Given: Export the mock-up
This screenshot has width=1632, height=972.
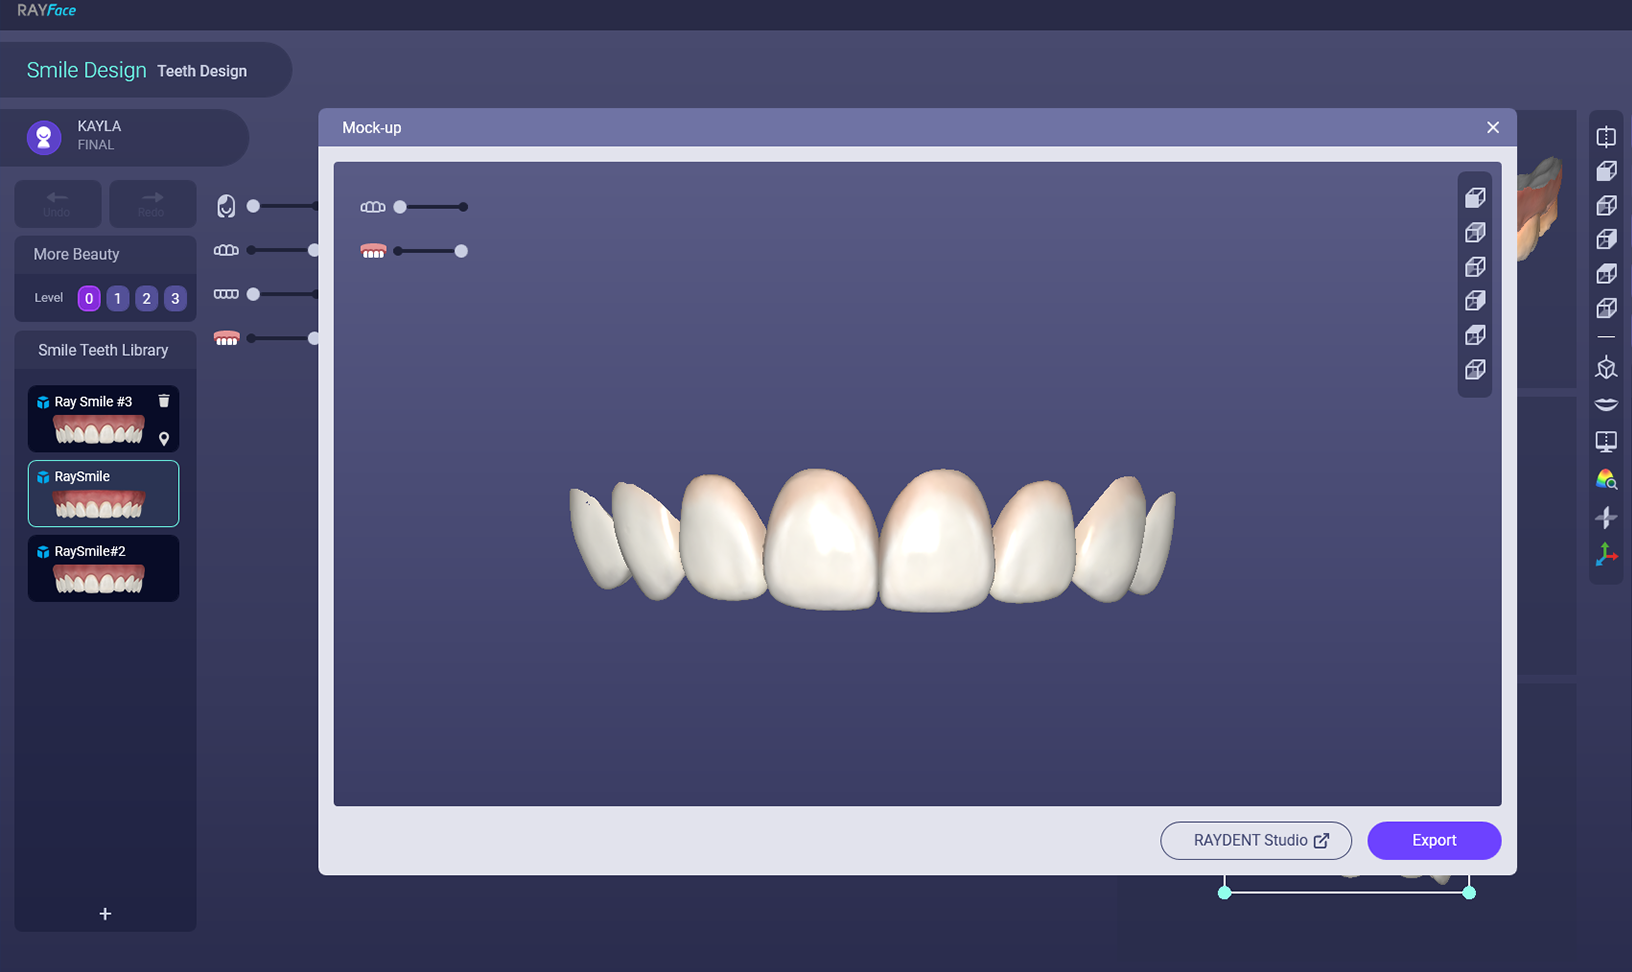Looking at the screenshot, I should click(x=1433, y=840).
